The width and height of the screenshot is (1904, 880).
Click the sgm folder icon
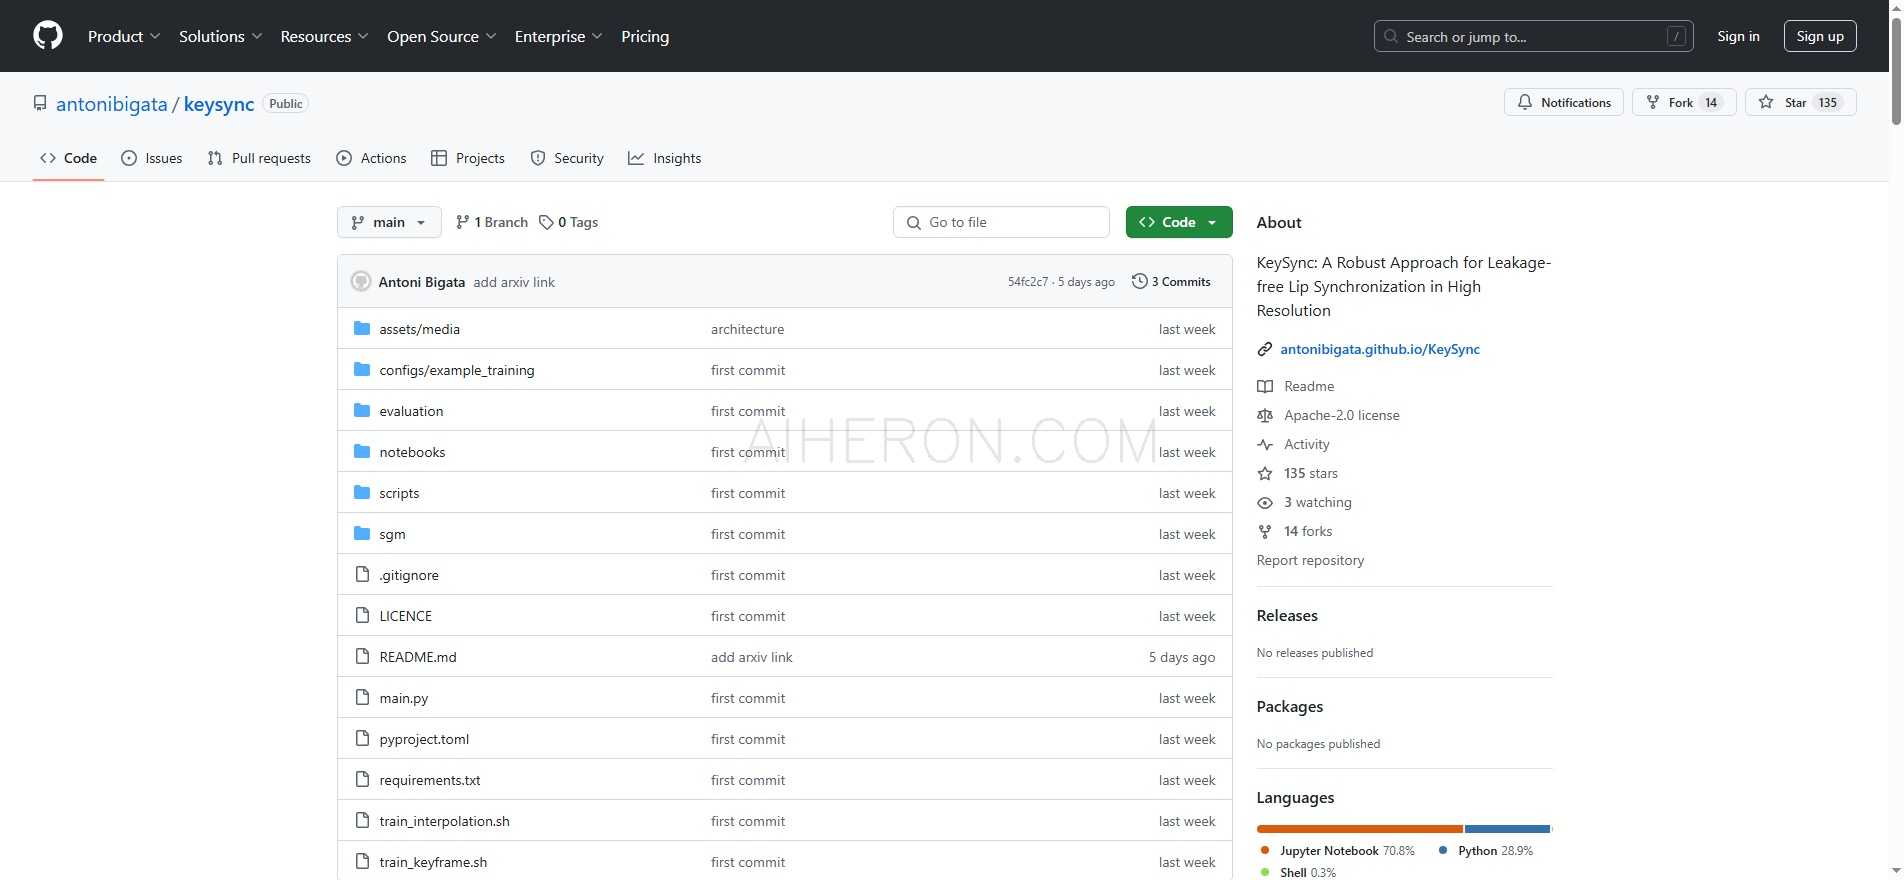[x=362, y=534]
